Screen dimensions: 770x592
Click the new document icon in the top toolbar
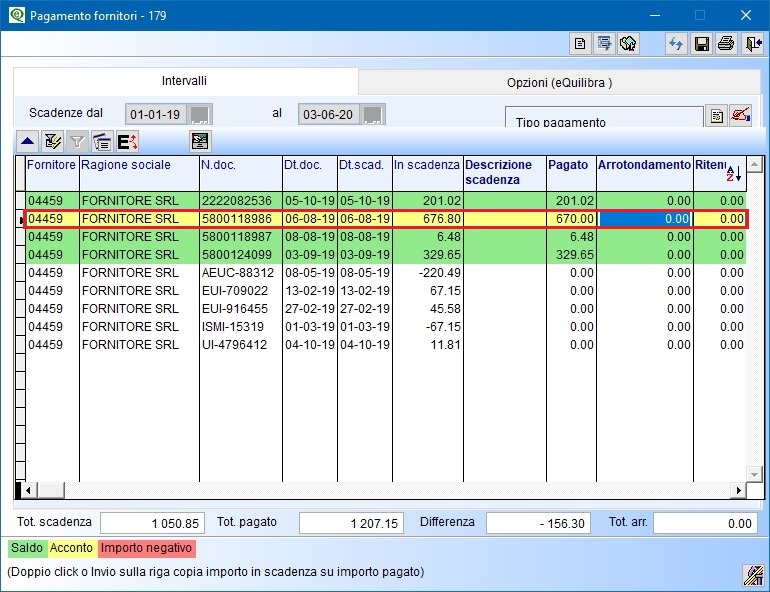(579, 44)
